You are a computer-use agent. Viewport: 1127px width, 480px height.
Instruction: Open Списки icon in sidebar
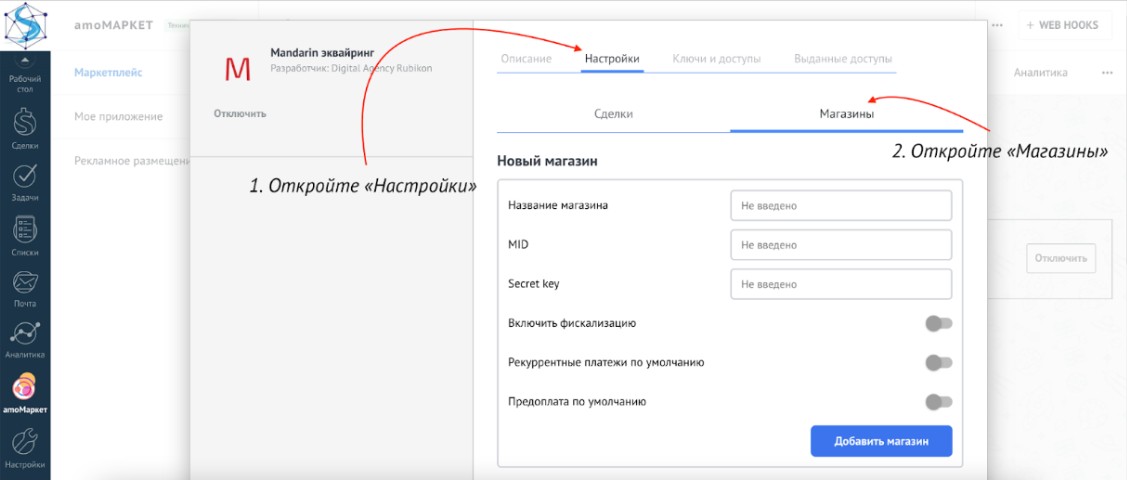pyautogui.click(x=25, y=235)
